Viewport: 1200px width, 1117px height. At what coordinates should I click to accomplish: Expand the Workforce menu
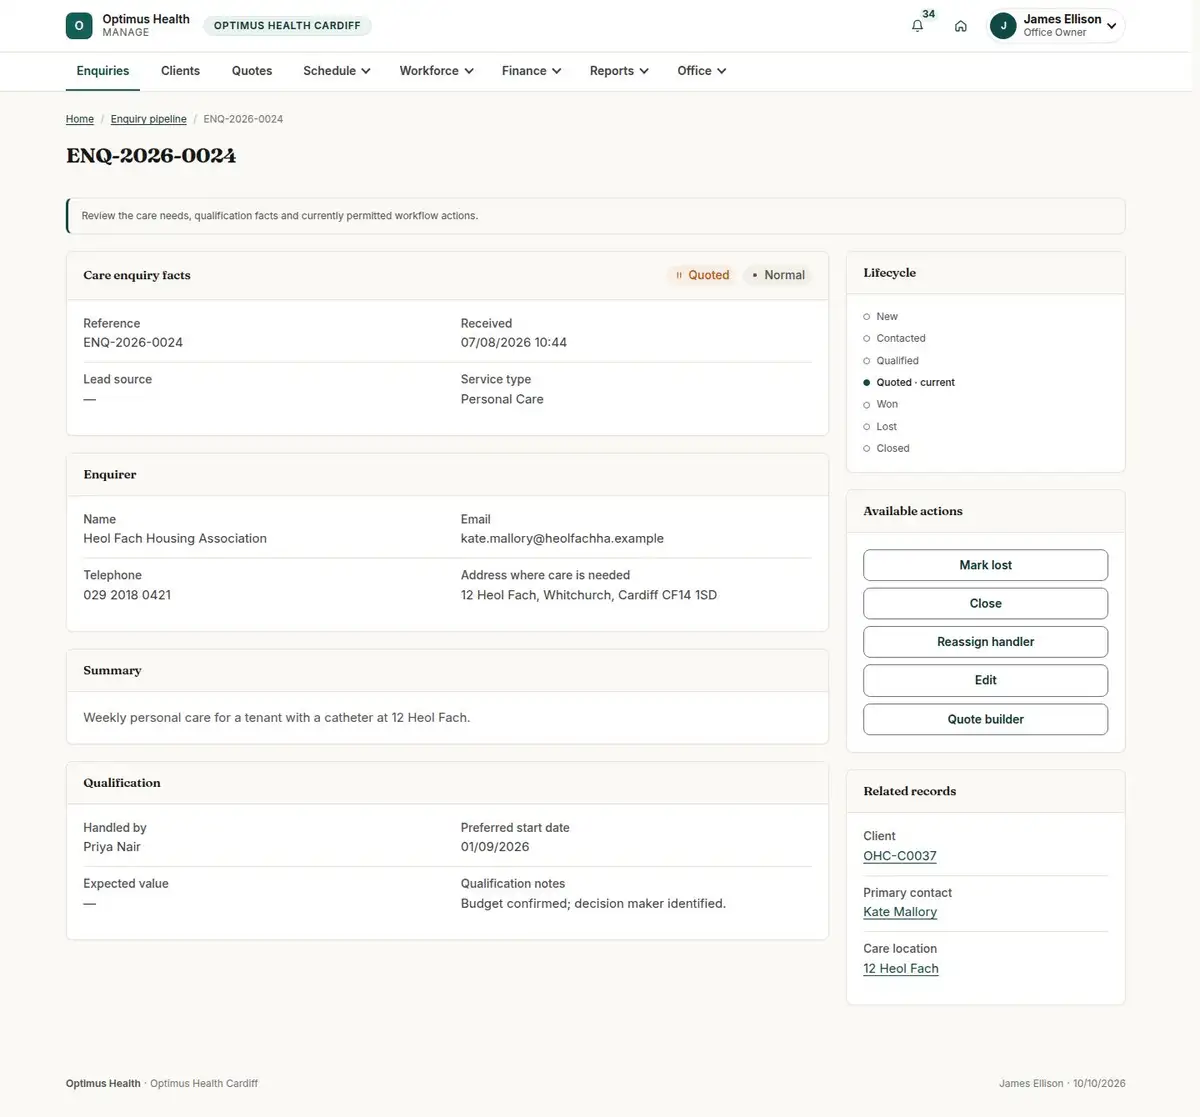[436, 71]
